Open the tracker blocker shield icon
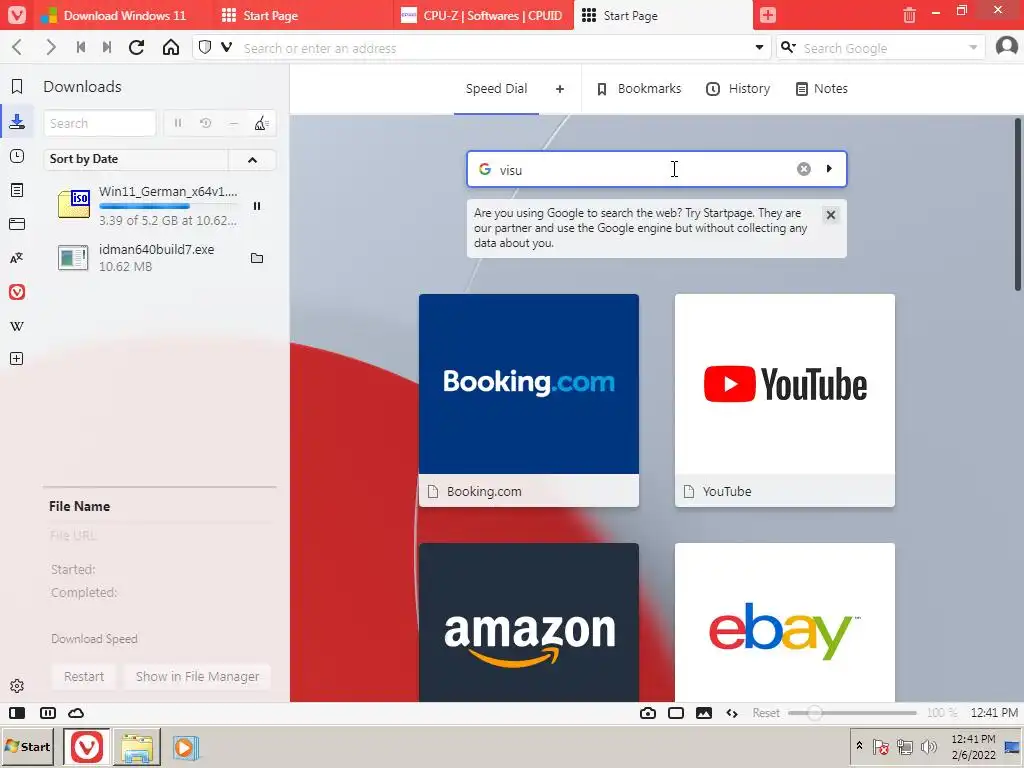This screenshot has width=1024, height=768. (x=205, y=48)
